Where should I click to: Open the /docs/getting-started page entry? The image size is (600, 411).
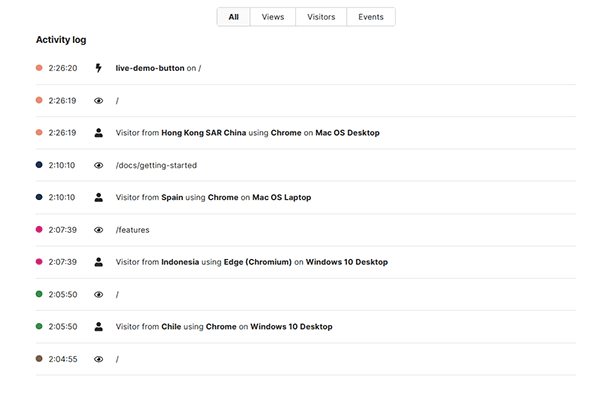point(156,165)
